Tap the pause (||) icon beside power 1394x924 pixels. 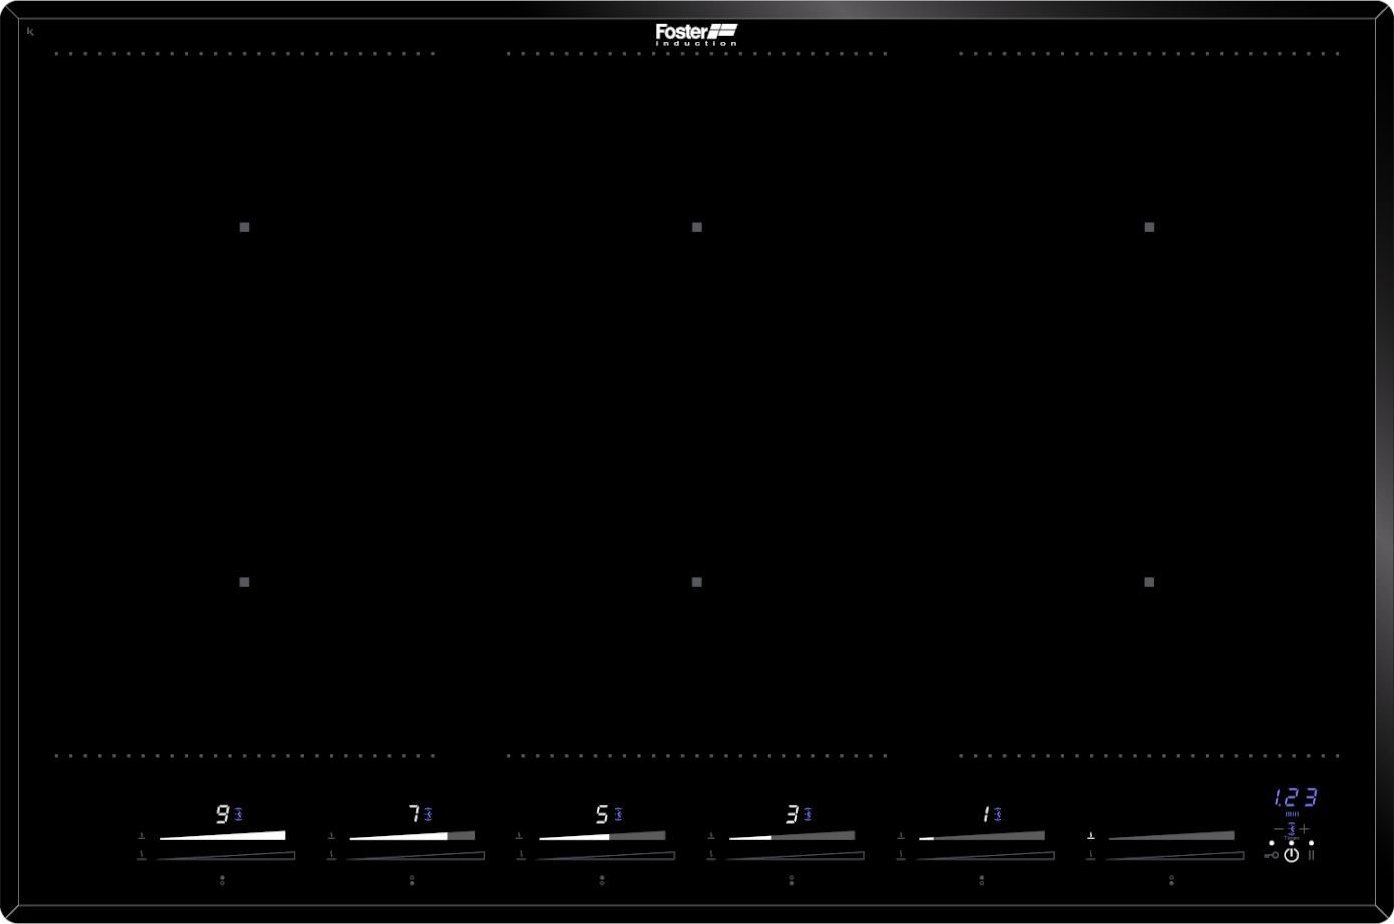click(x=1311, y=855)
